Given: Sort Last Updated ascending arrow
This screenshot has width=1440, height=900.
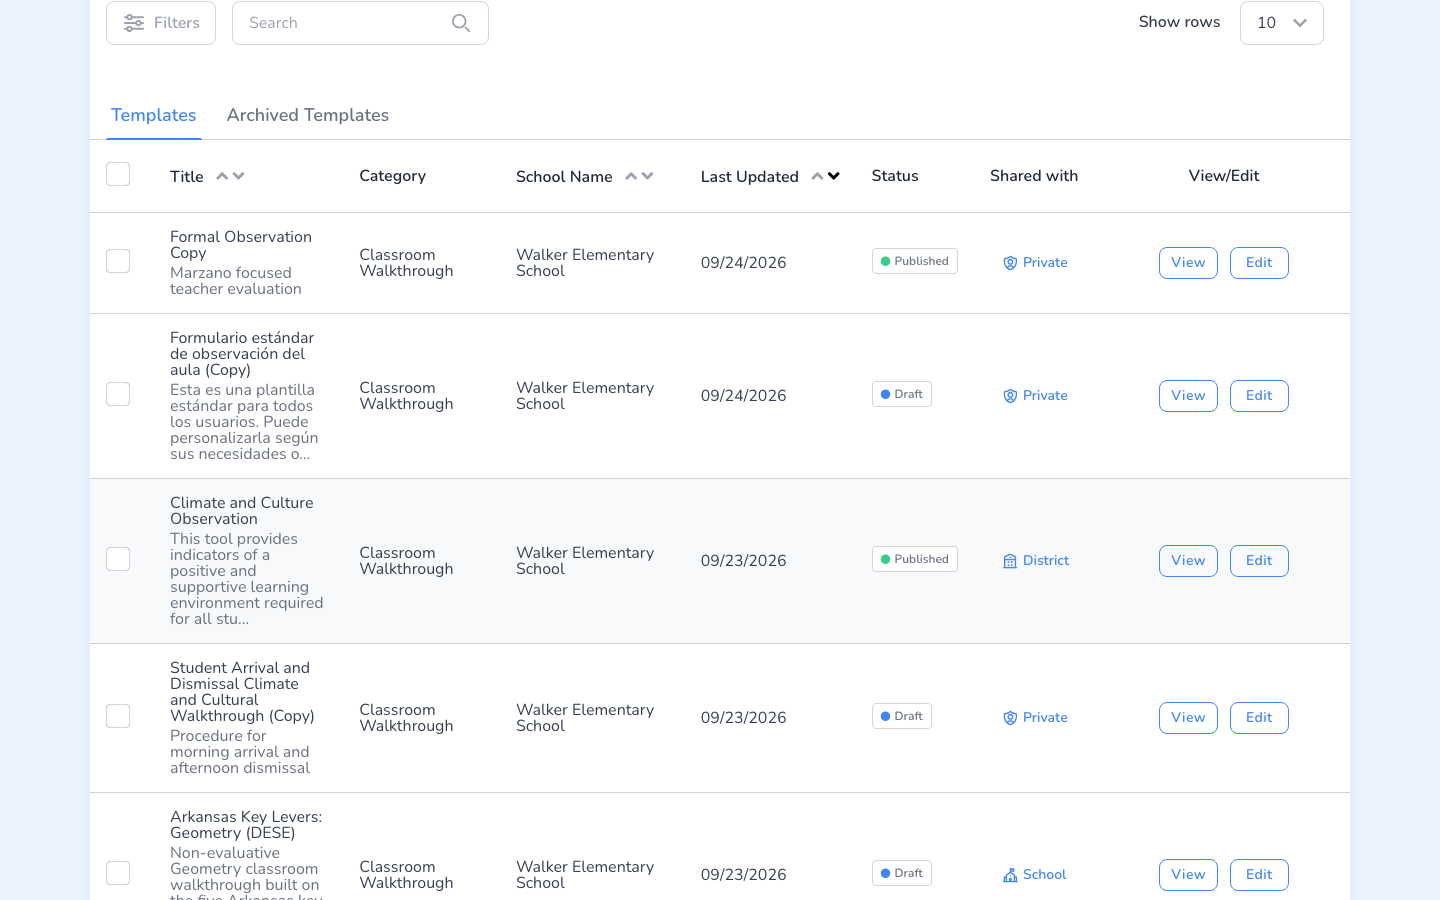Looking at the screenshot, I should pyautogui.click(x=817, y=176).
